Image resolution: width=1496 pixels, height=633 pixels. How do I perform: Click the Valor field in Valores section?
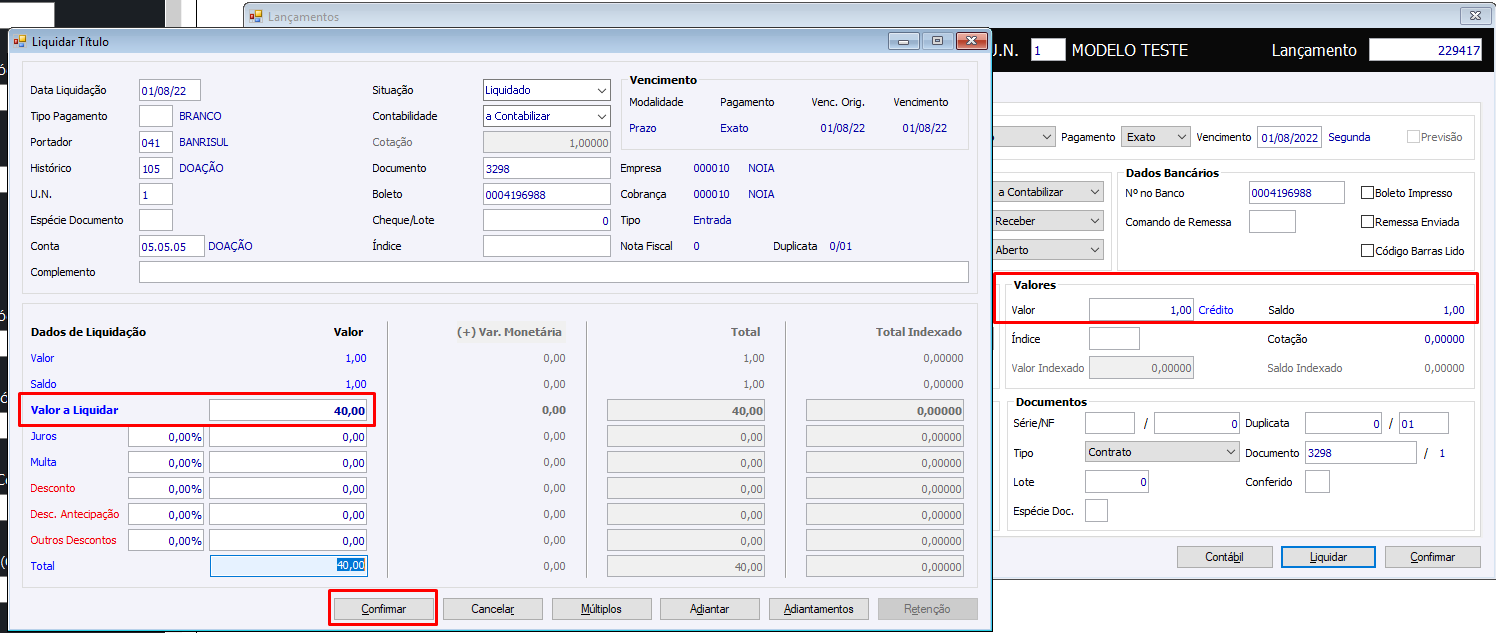coord(1141,310)
